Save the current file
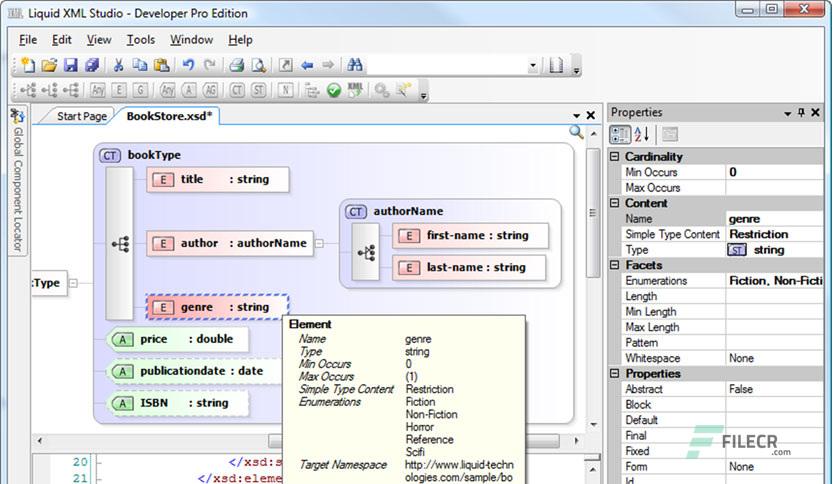 click(x=70, y=65)
